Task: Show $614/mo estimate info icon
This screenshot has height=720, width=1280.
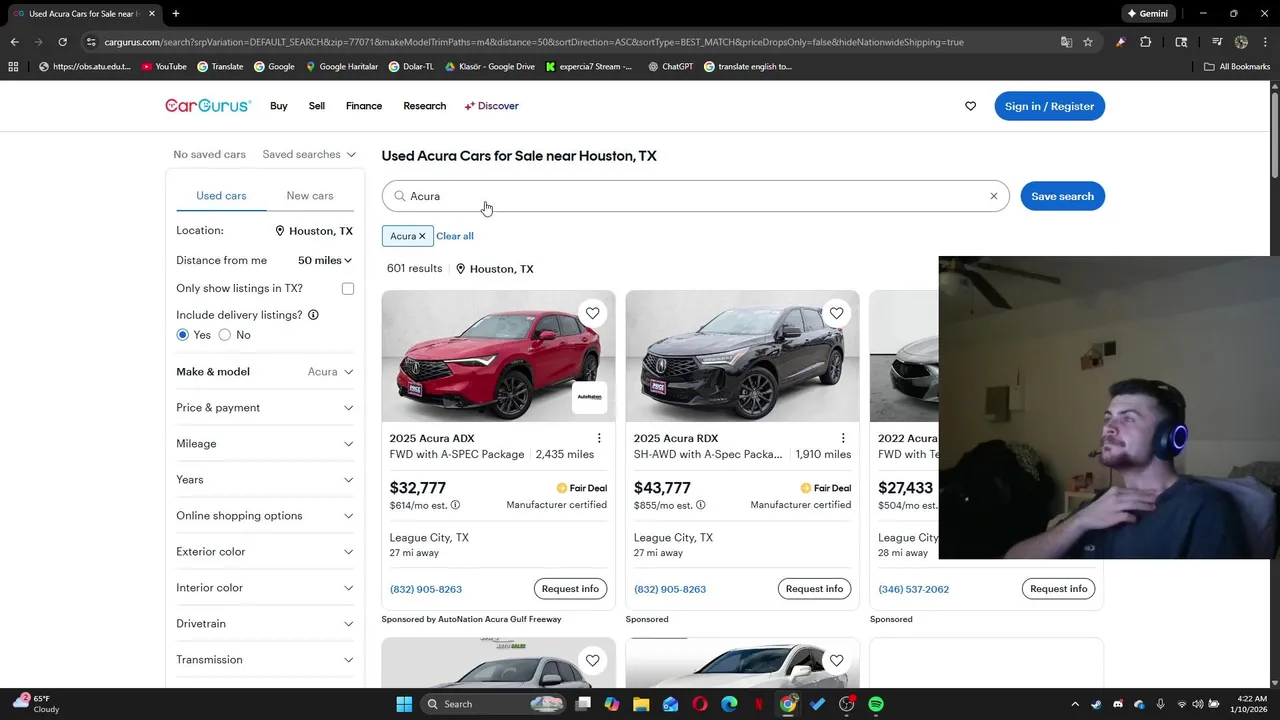Action: coord(455,505)
